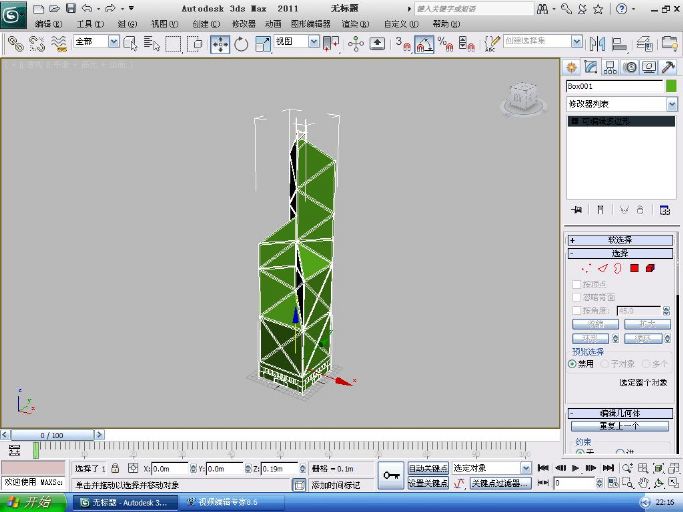The height and width of the screenshot is (512, 683).
Task: Click the Select and Manipulate icon
Action: tap(356, 44)
